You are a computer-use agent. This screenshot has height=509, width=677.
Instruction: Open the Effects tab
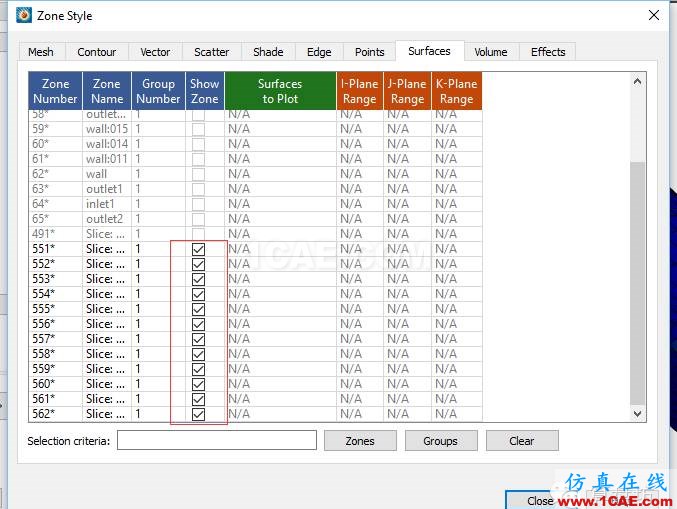pos(548,52)
